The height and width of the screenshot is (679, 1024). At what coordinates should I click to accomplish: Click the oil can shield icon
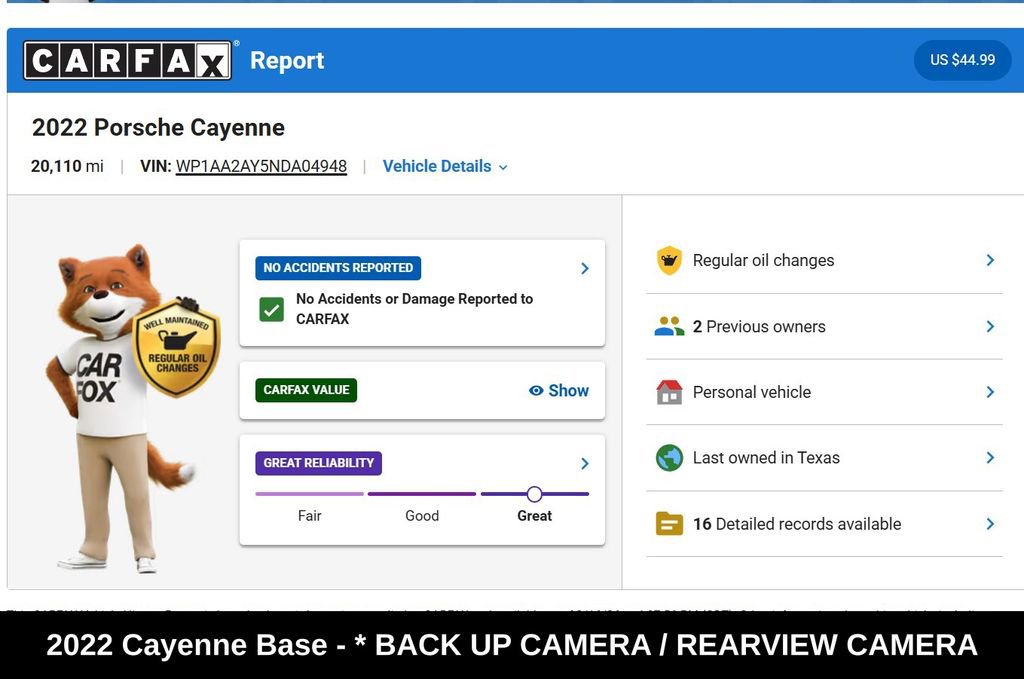coord(669,261)
